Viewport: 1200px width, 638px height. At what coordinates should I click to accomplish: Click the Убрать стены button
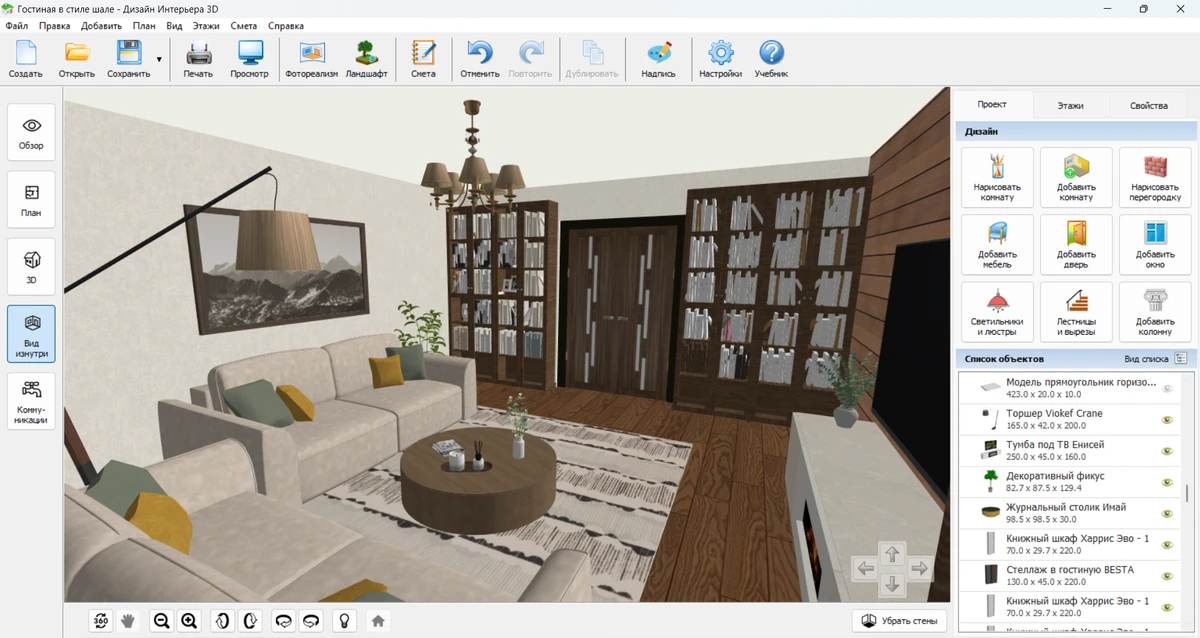pos(899,621)
